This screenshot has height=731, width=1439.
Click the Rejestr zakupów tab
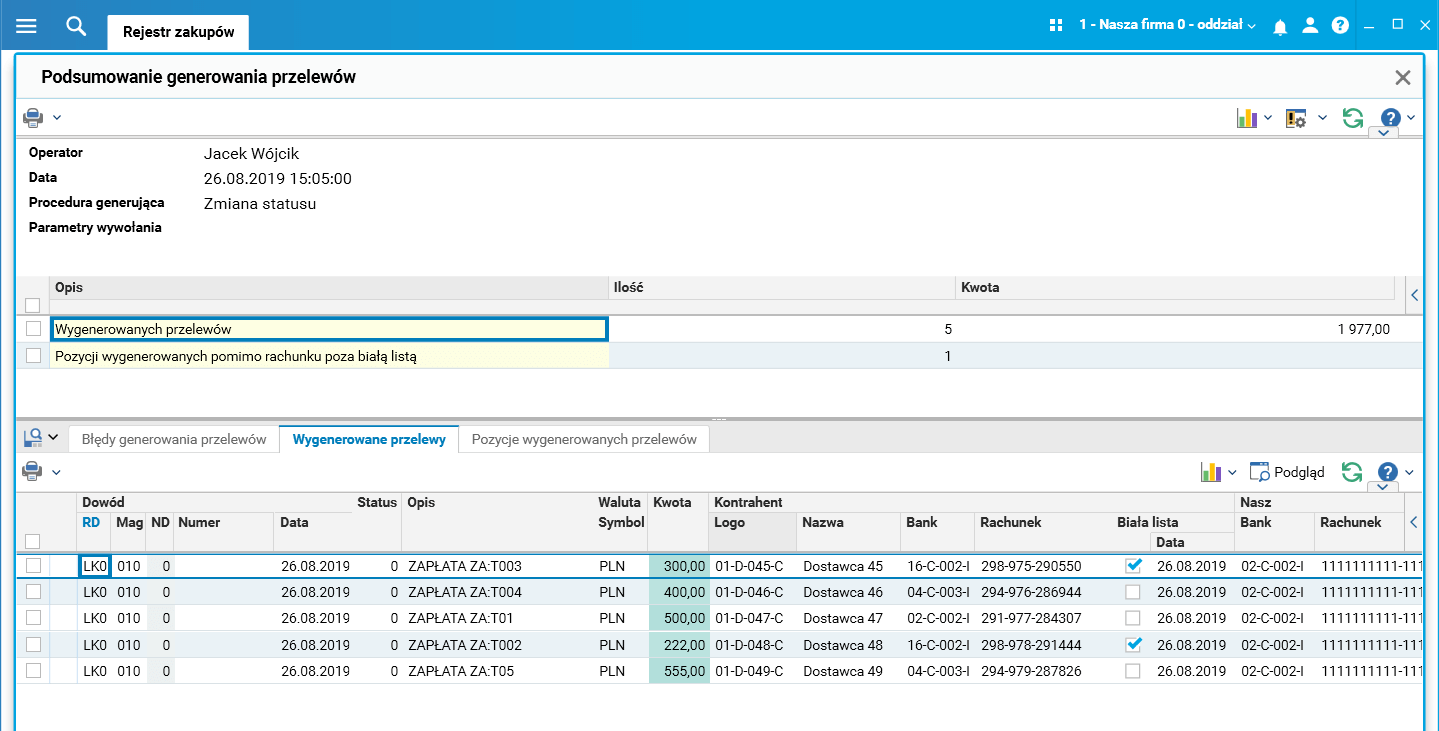[178, 32]
